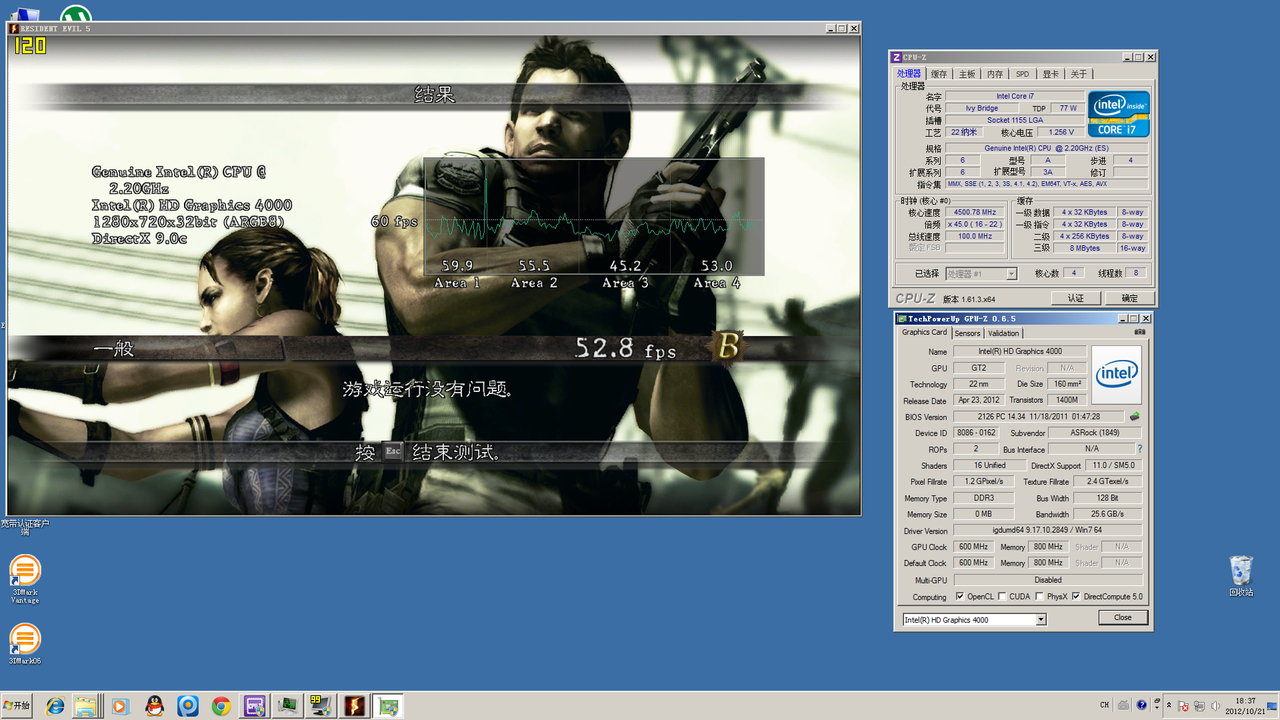
Task: Switch to Resident Evil 5 taskbar icon
Action: point(355,706)
